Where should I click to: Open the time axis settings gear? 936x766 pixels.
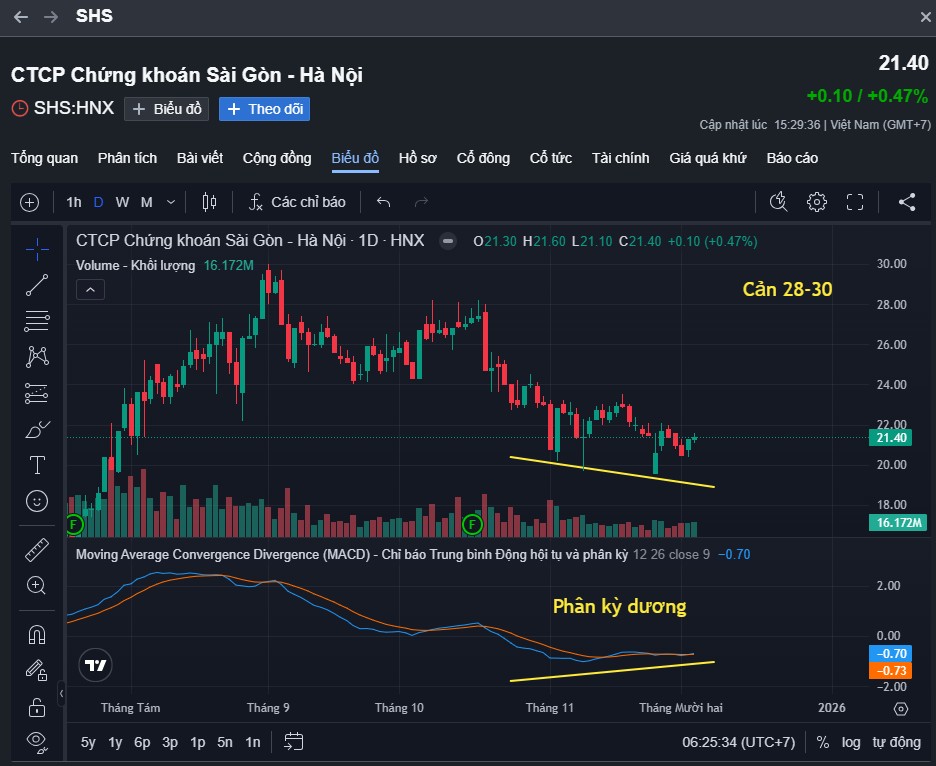click(x=901, y=709)
